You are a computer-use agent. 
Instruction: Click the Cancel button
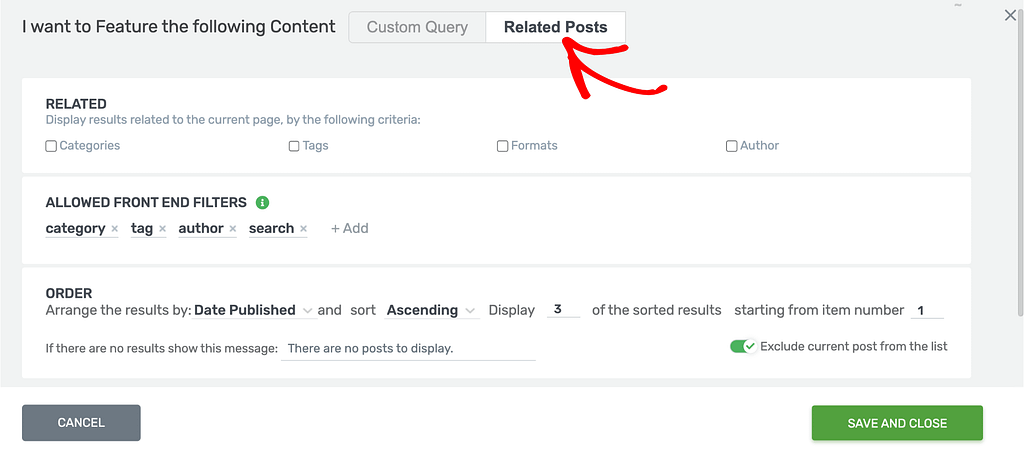[x=81, y=423]
